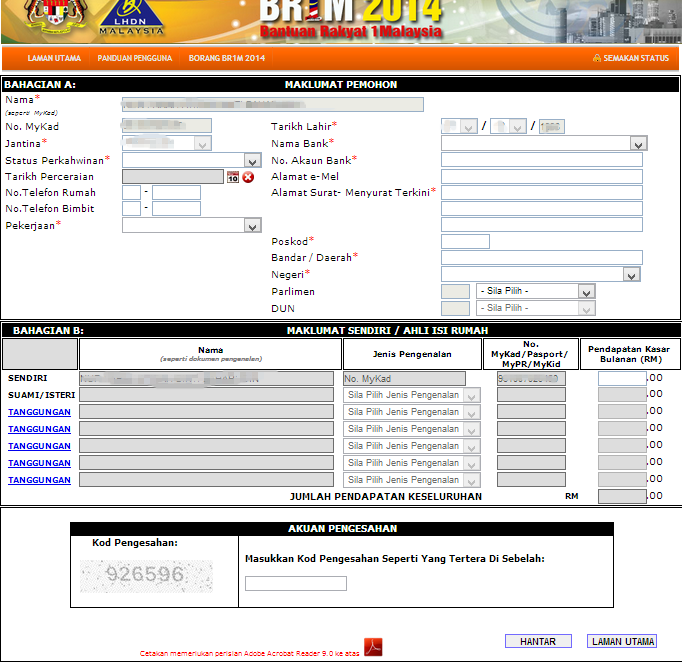Image resolution: width=682 pixels, height=664 pixels.
Task: Focus the Parlimen code box
Action: [455, 291]
